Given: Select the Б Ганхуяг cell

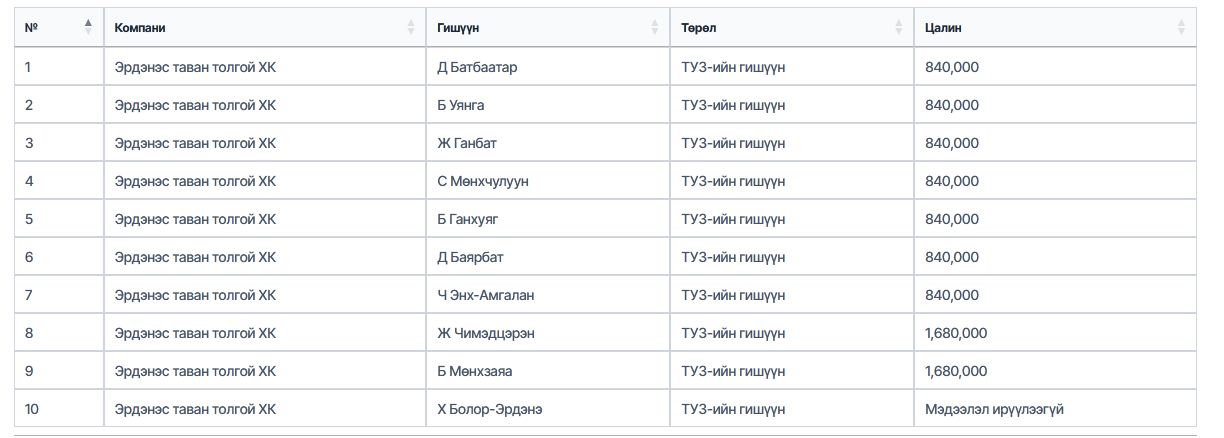Looking at the screenshot, I should click(467, 219).
